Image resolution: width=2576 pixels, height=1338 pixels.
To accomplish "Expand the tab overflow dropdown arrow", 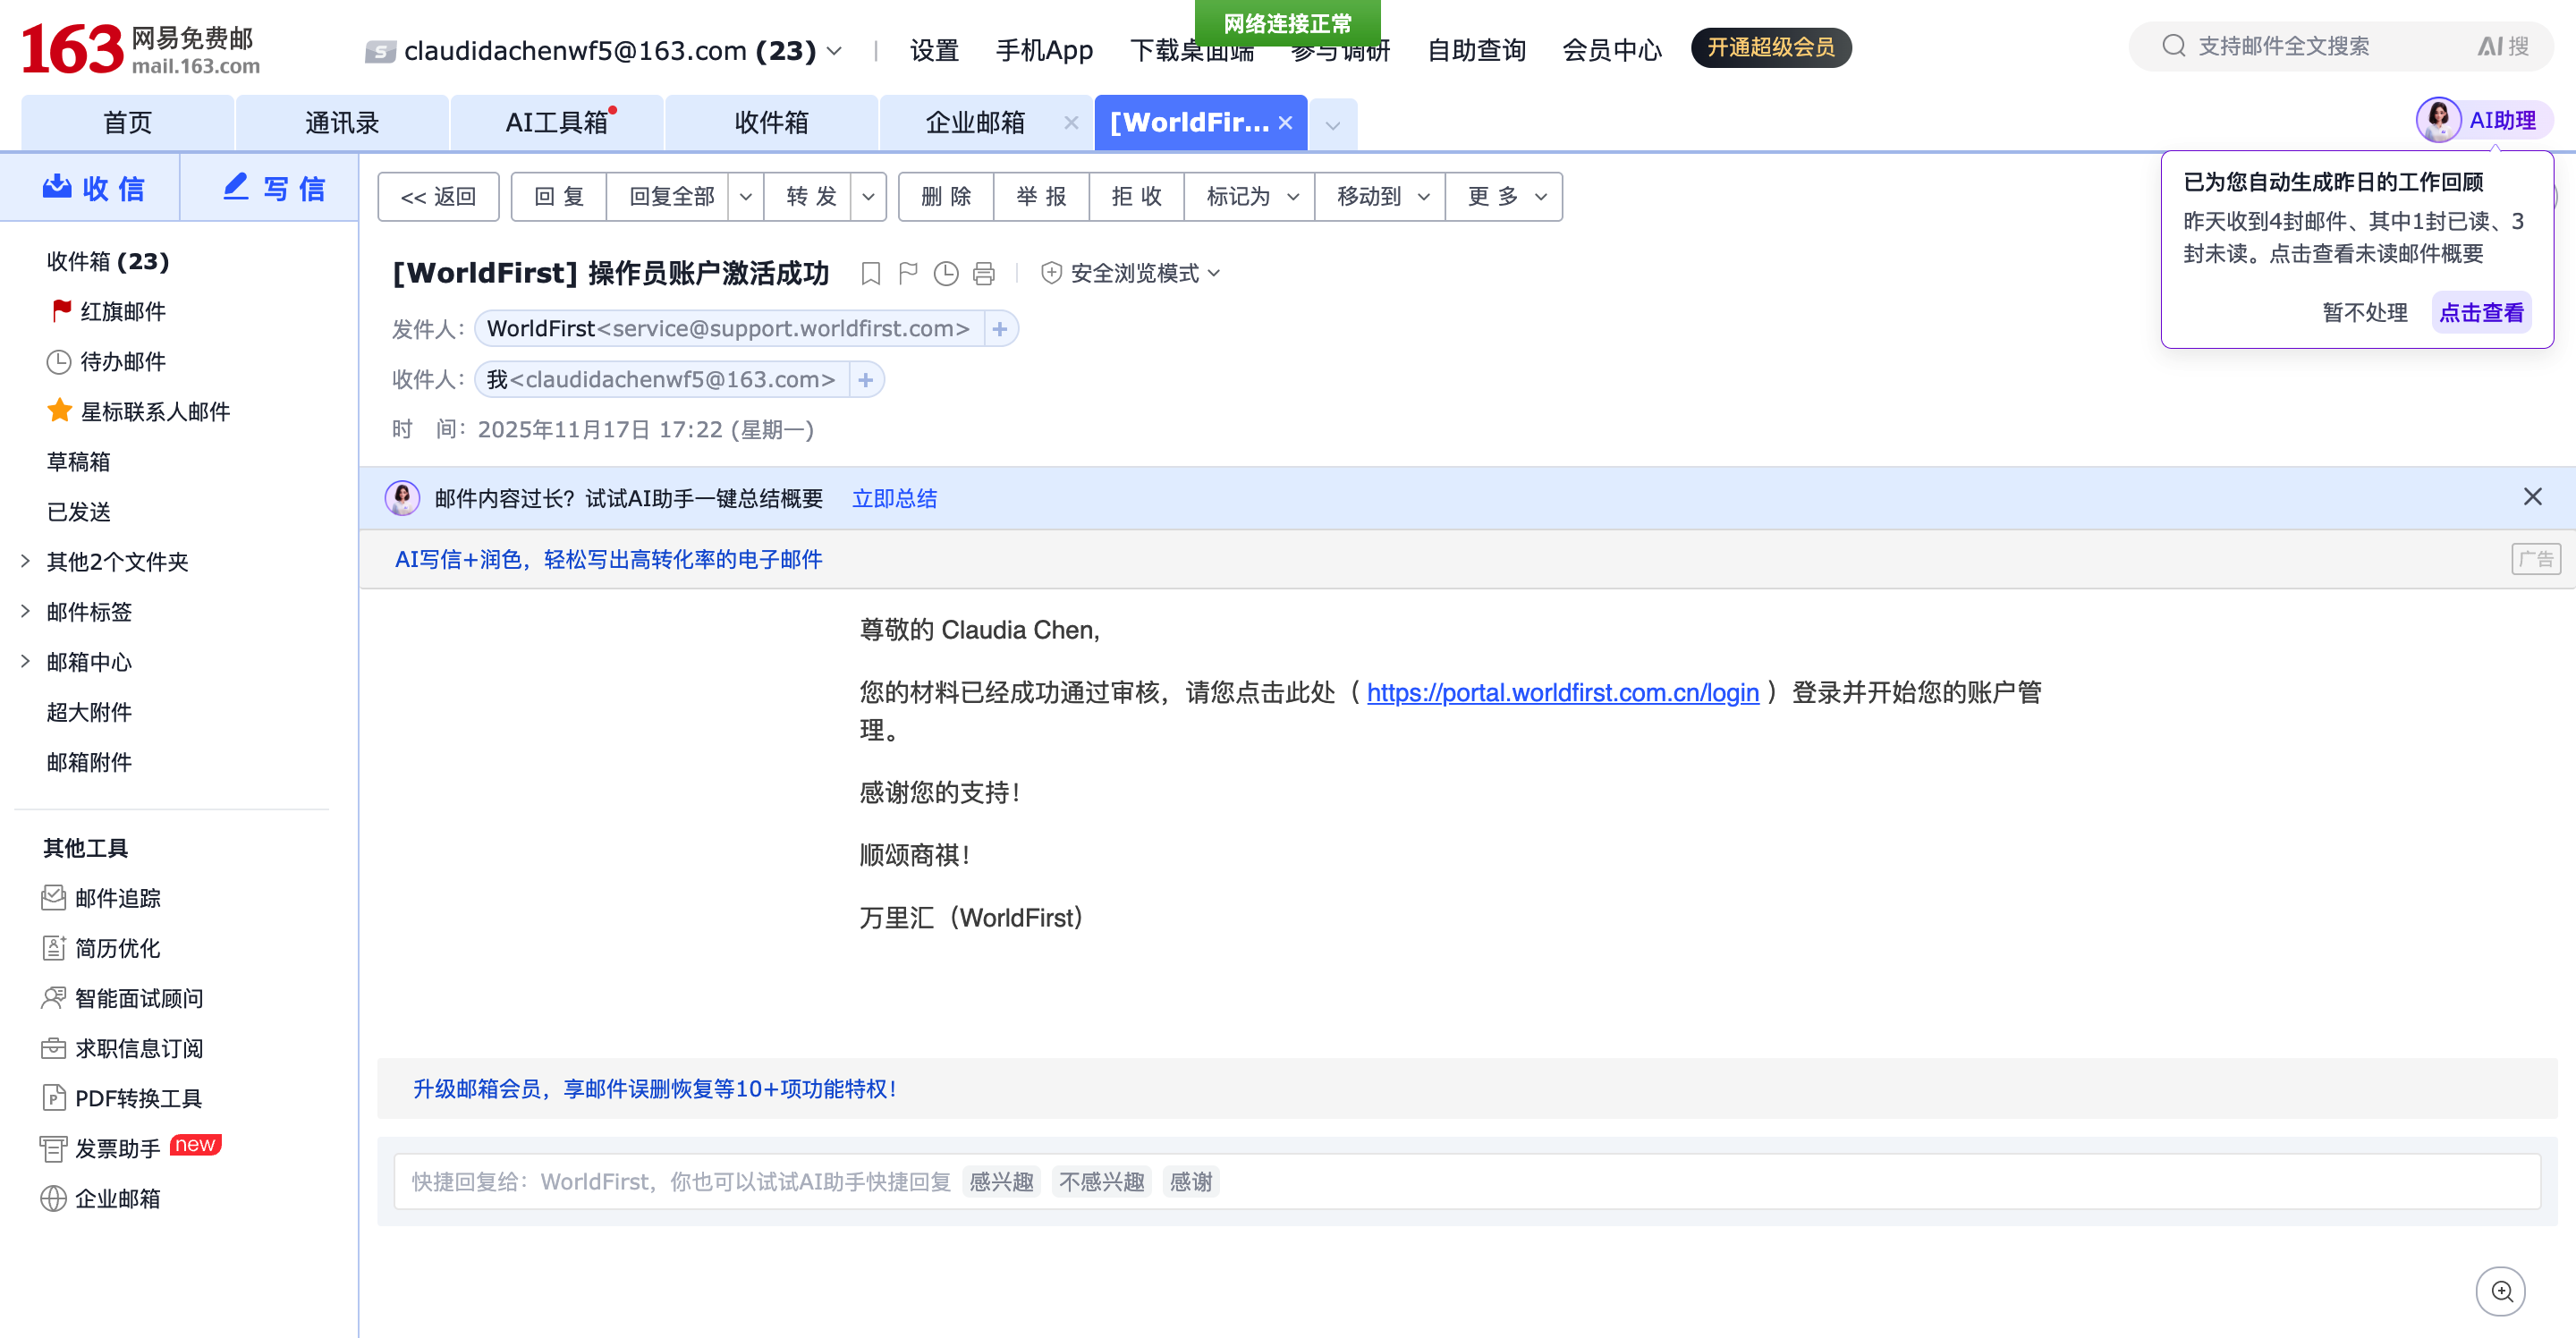I will 1333,125.
